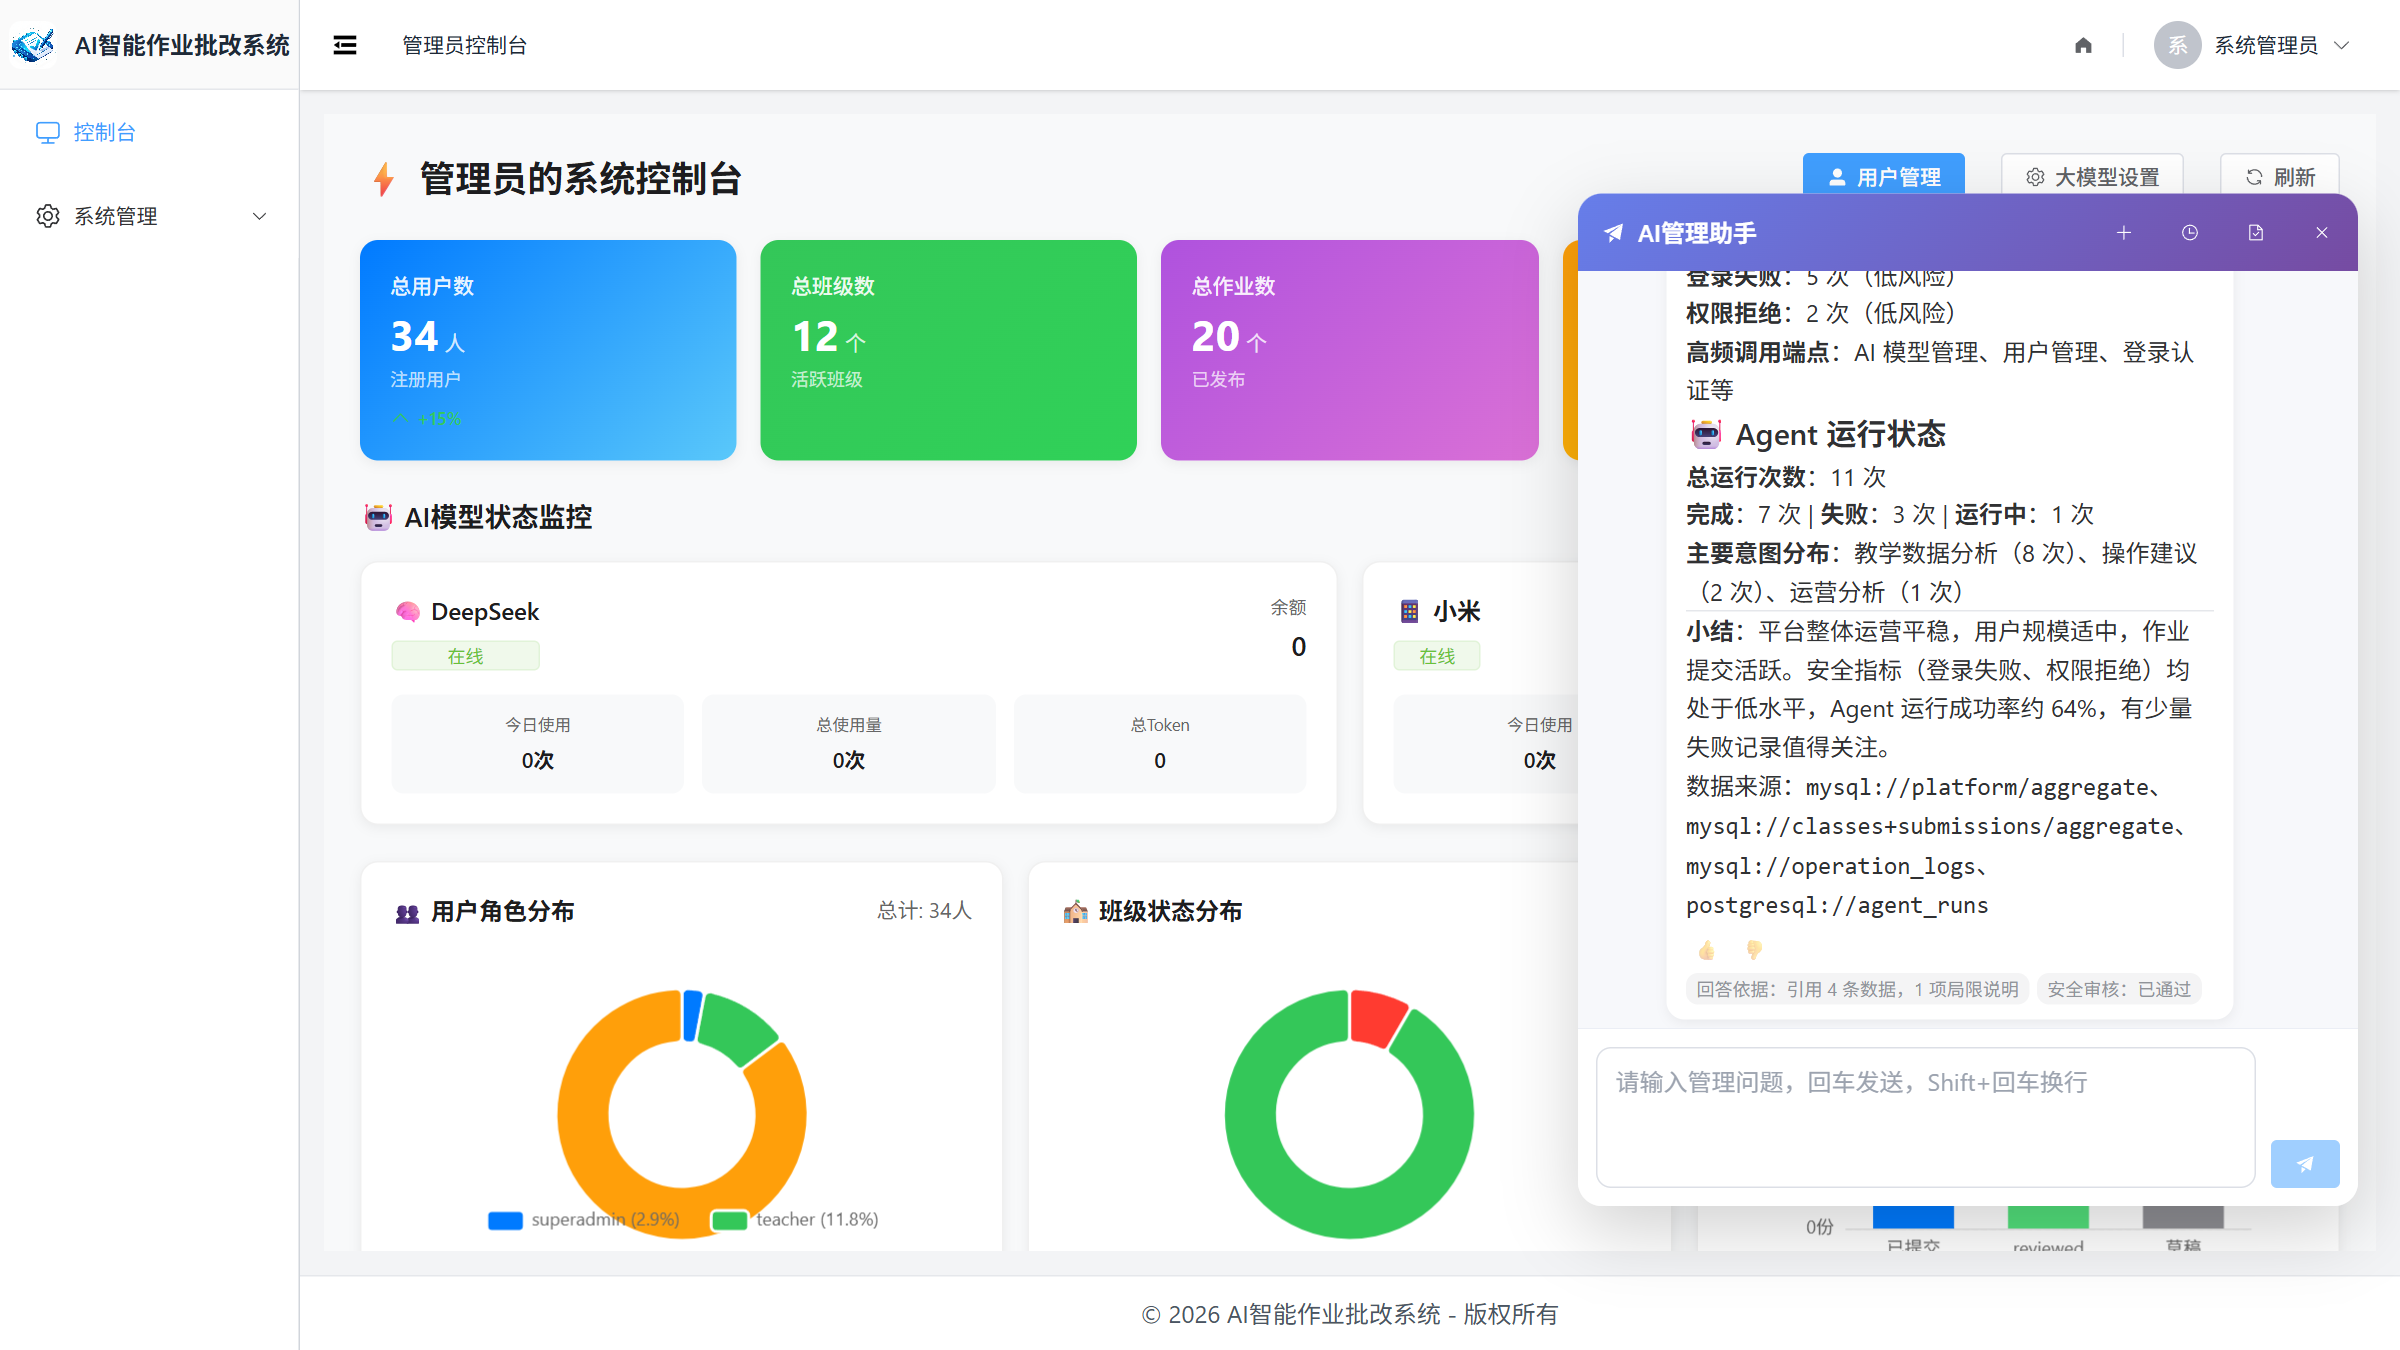
Task: Click the 总作业数 card
Action: (1349, 350)
